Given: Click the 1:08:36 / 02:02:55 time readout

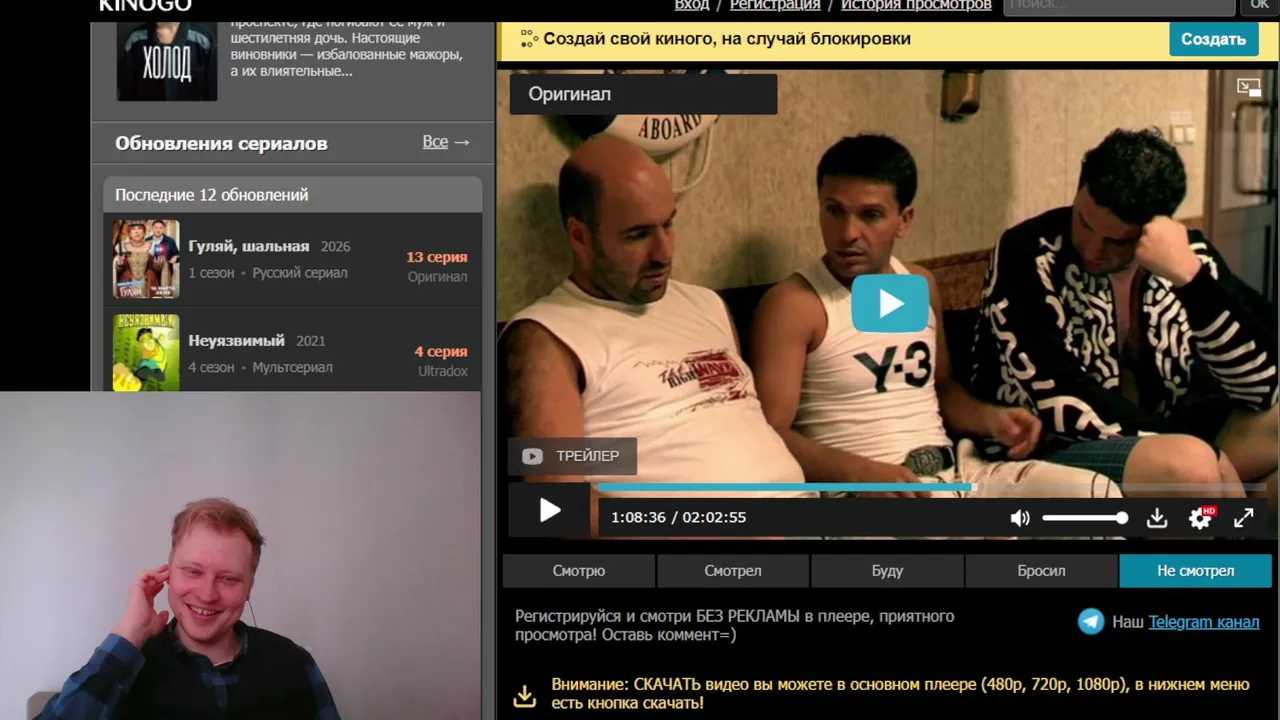Looking at the screenshot, I should pos(679,517).
